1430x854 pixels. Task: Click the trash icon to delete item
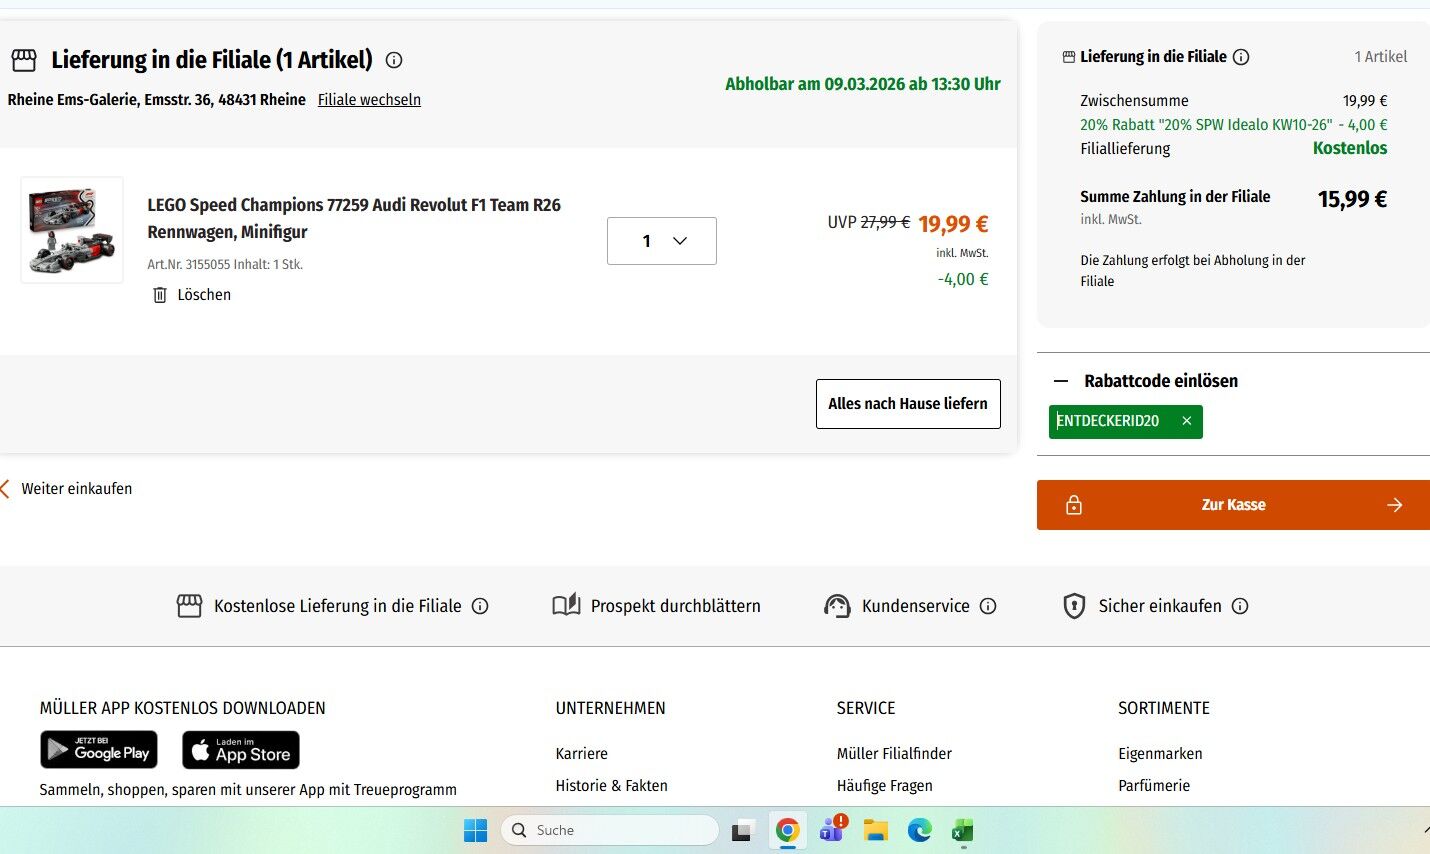160,295
